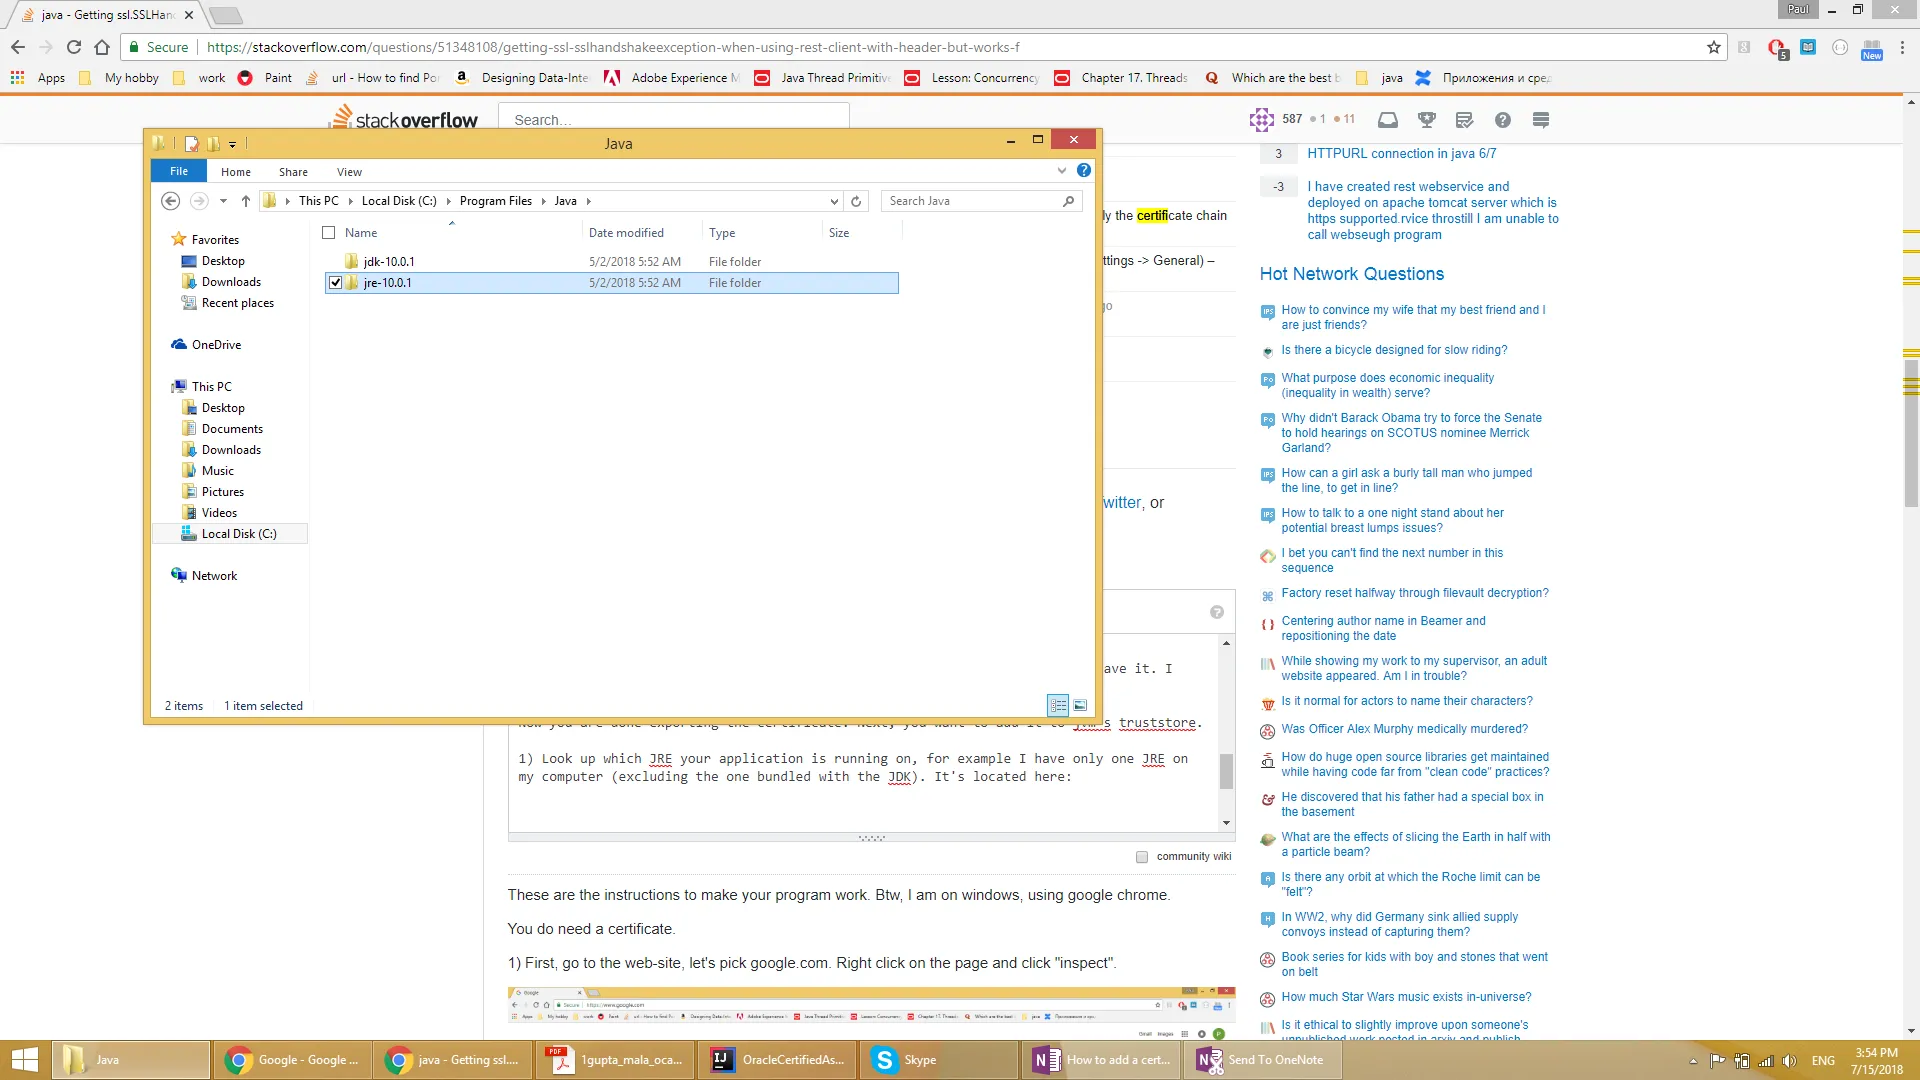
Task: Refresh the Java folder view
Action: point(856,201)
